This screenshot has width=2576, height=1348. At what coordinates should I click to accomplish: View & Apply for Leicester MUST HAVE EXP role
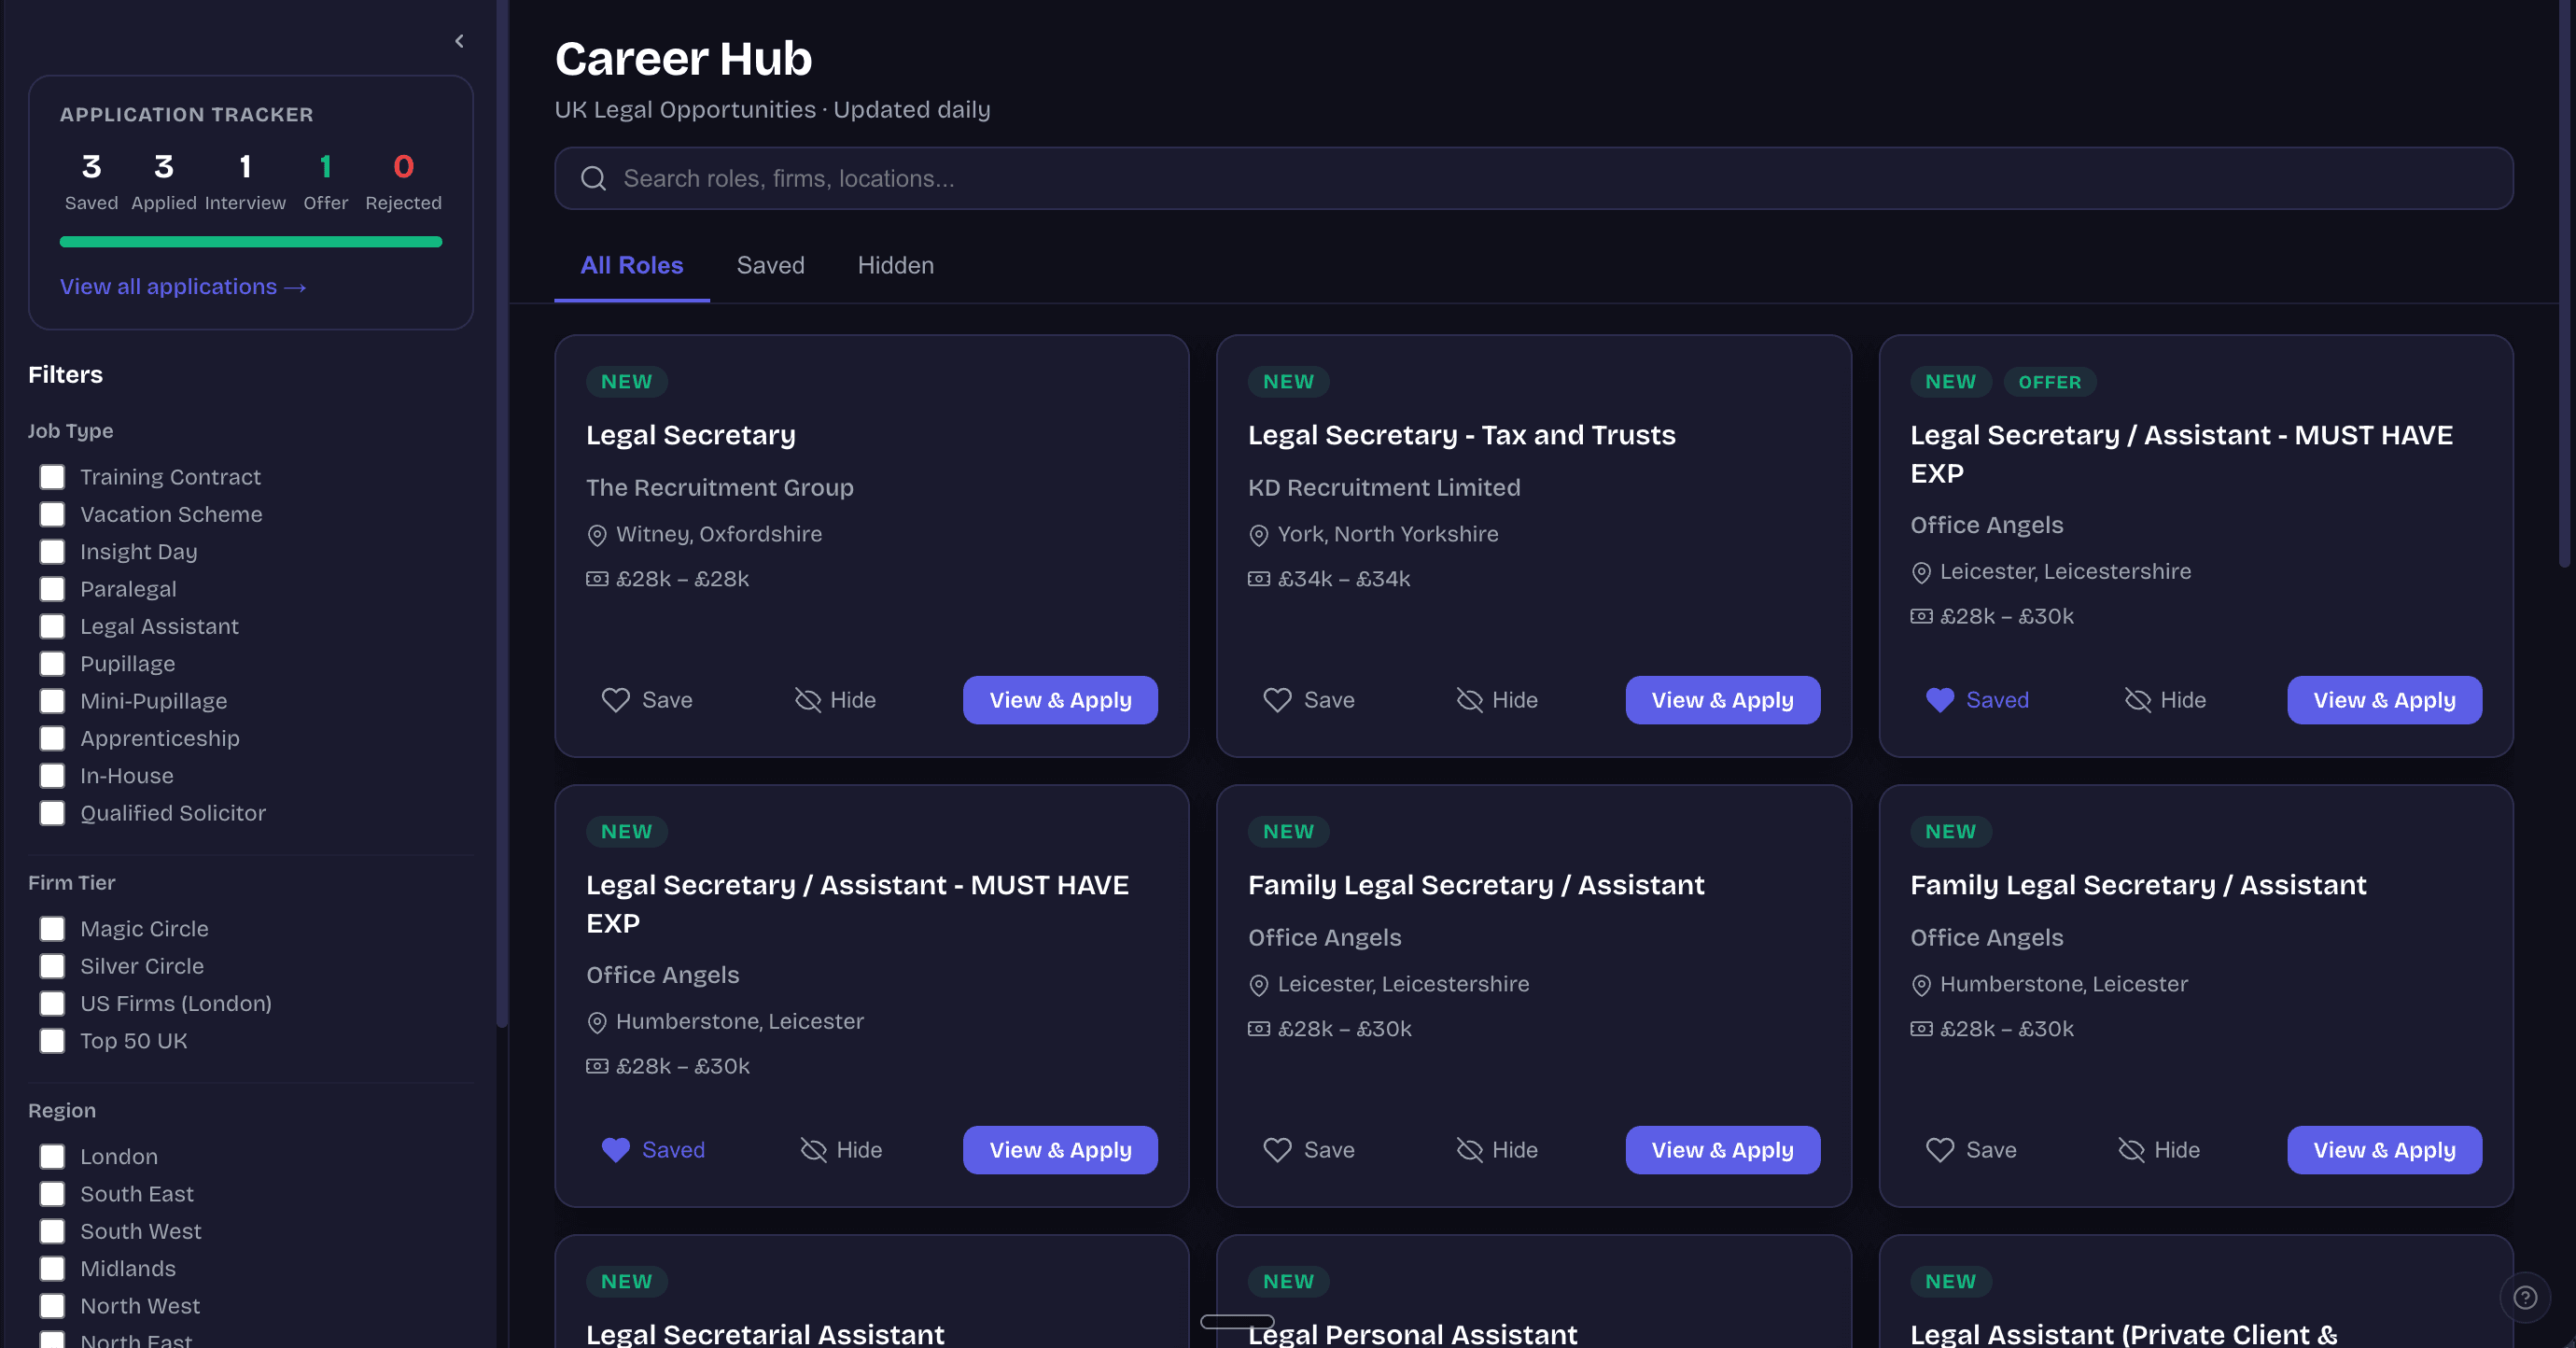tap(2384, 700)
